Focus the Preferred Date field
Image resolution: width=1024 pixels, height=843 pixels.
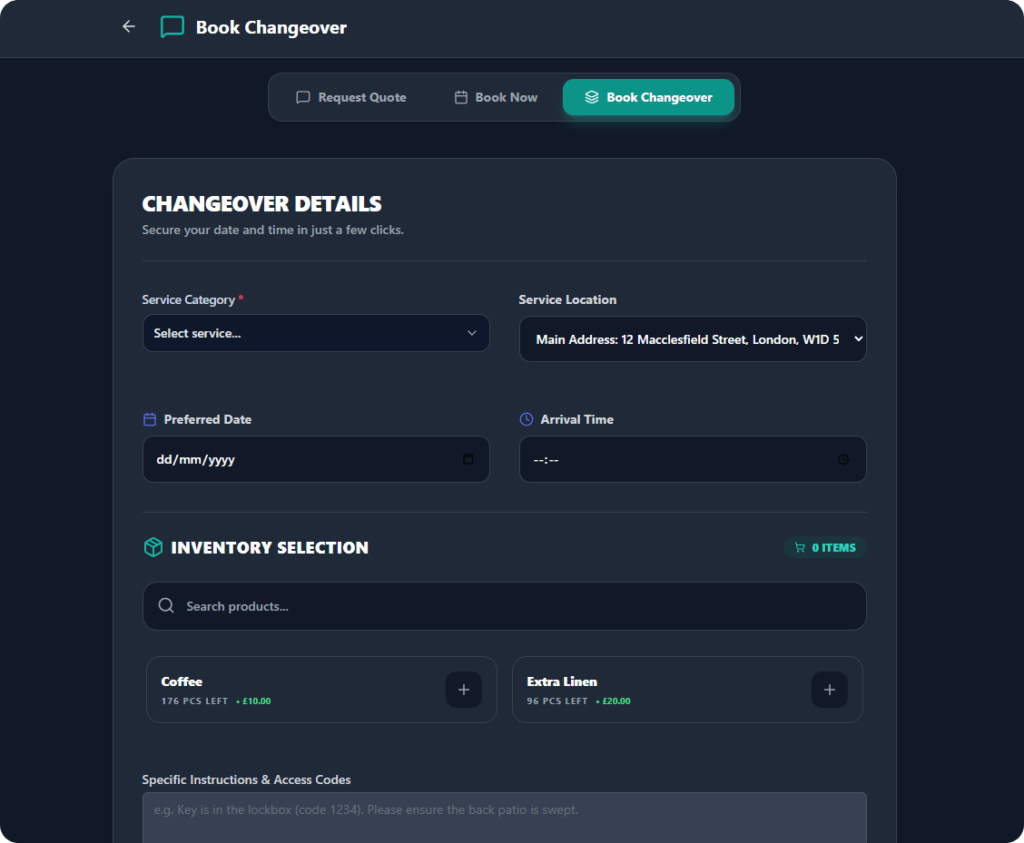point(300,459)
